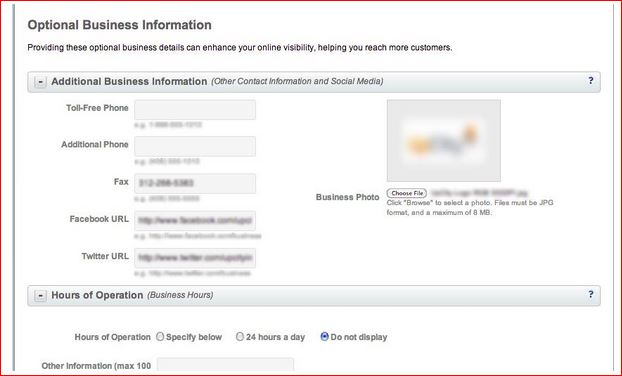Click the Choose File button
Image resolution: width=622 pixels, height=376 pixels.
pyautogui.click(x=407, y=193)
